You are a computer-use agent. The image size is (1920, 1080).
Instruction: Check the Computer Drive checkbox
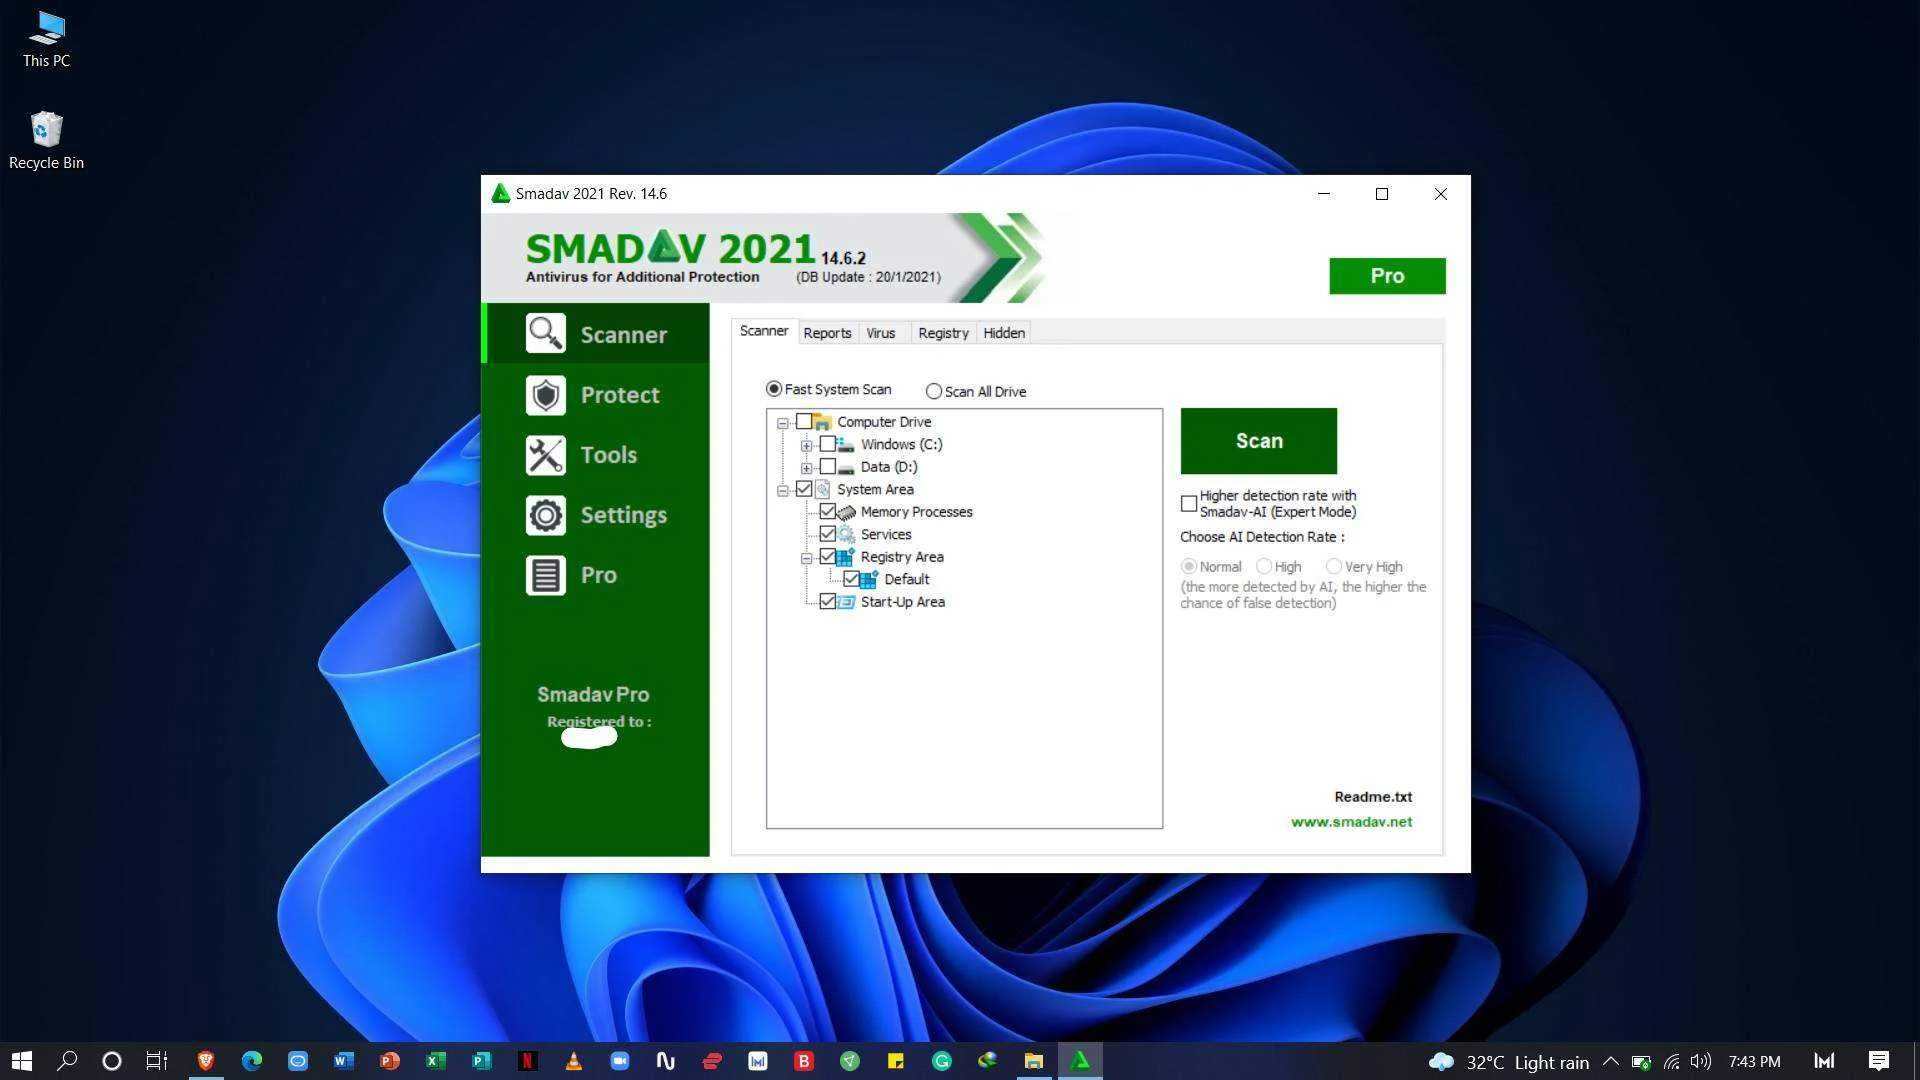[x=804, y=422]
